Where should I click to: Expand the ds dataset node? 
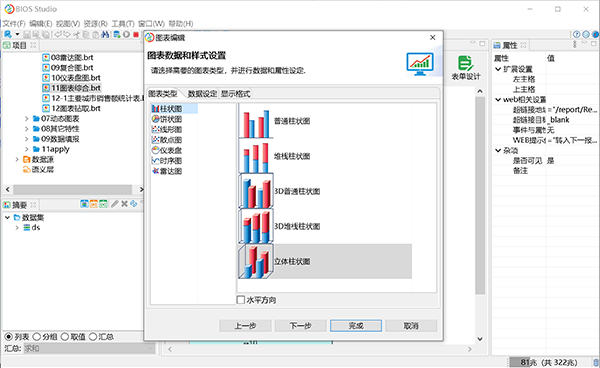click(17, 228)
